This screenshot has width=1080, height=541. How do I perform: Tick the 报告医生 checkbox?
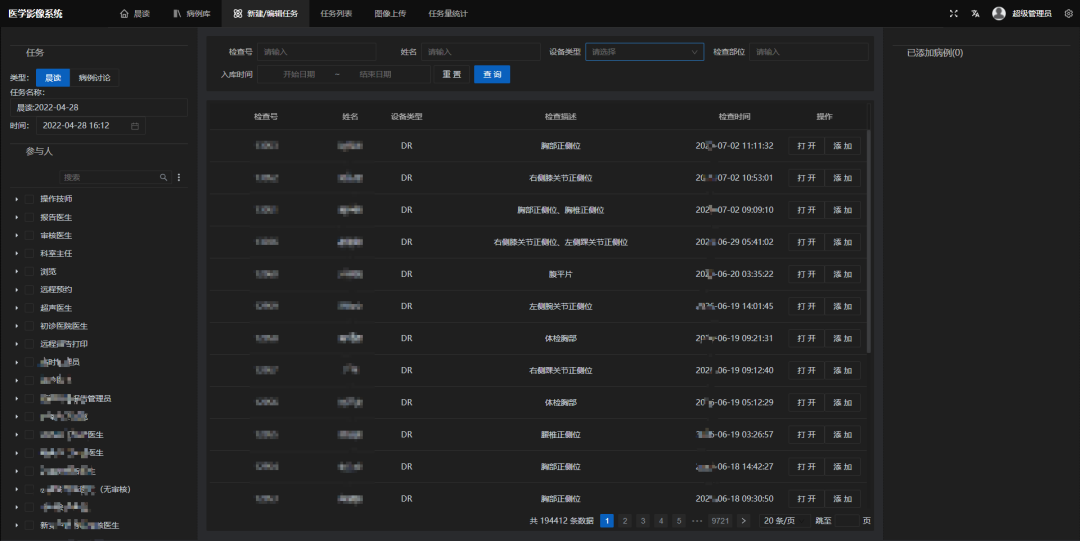30,217
